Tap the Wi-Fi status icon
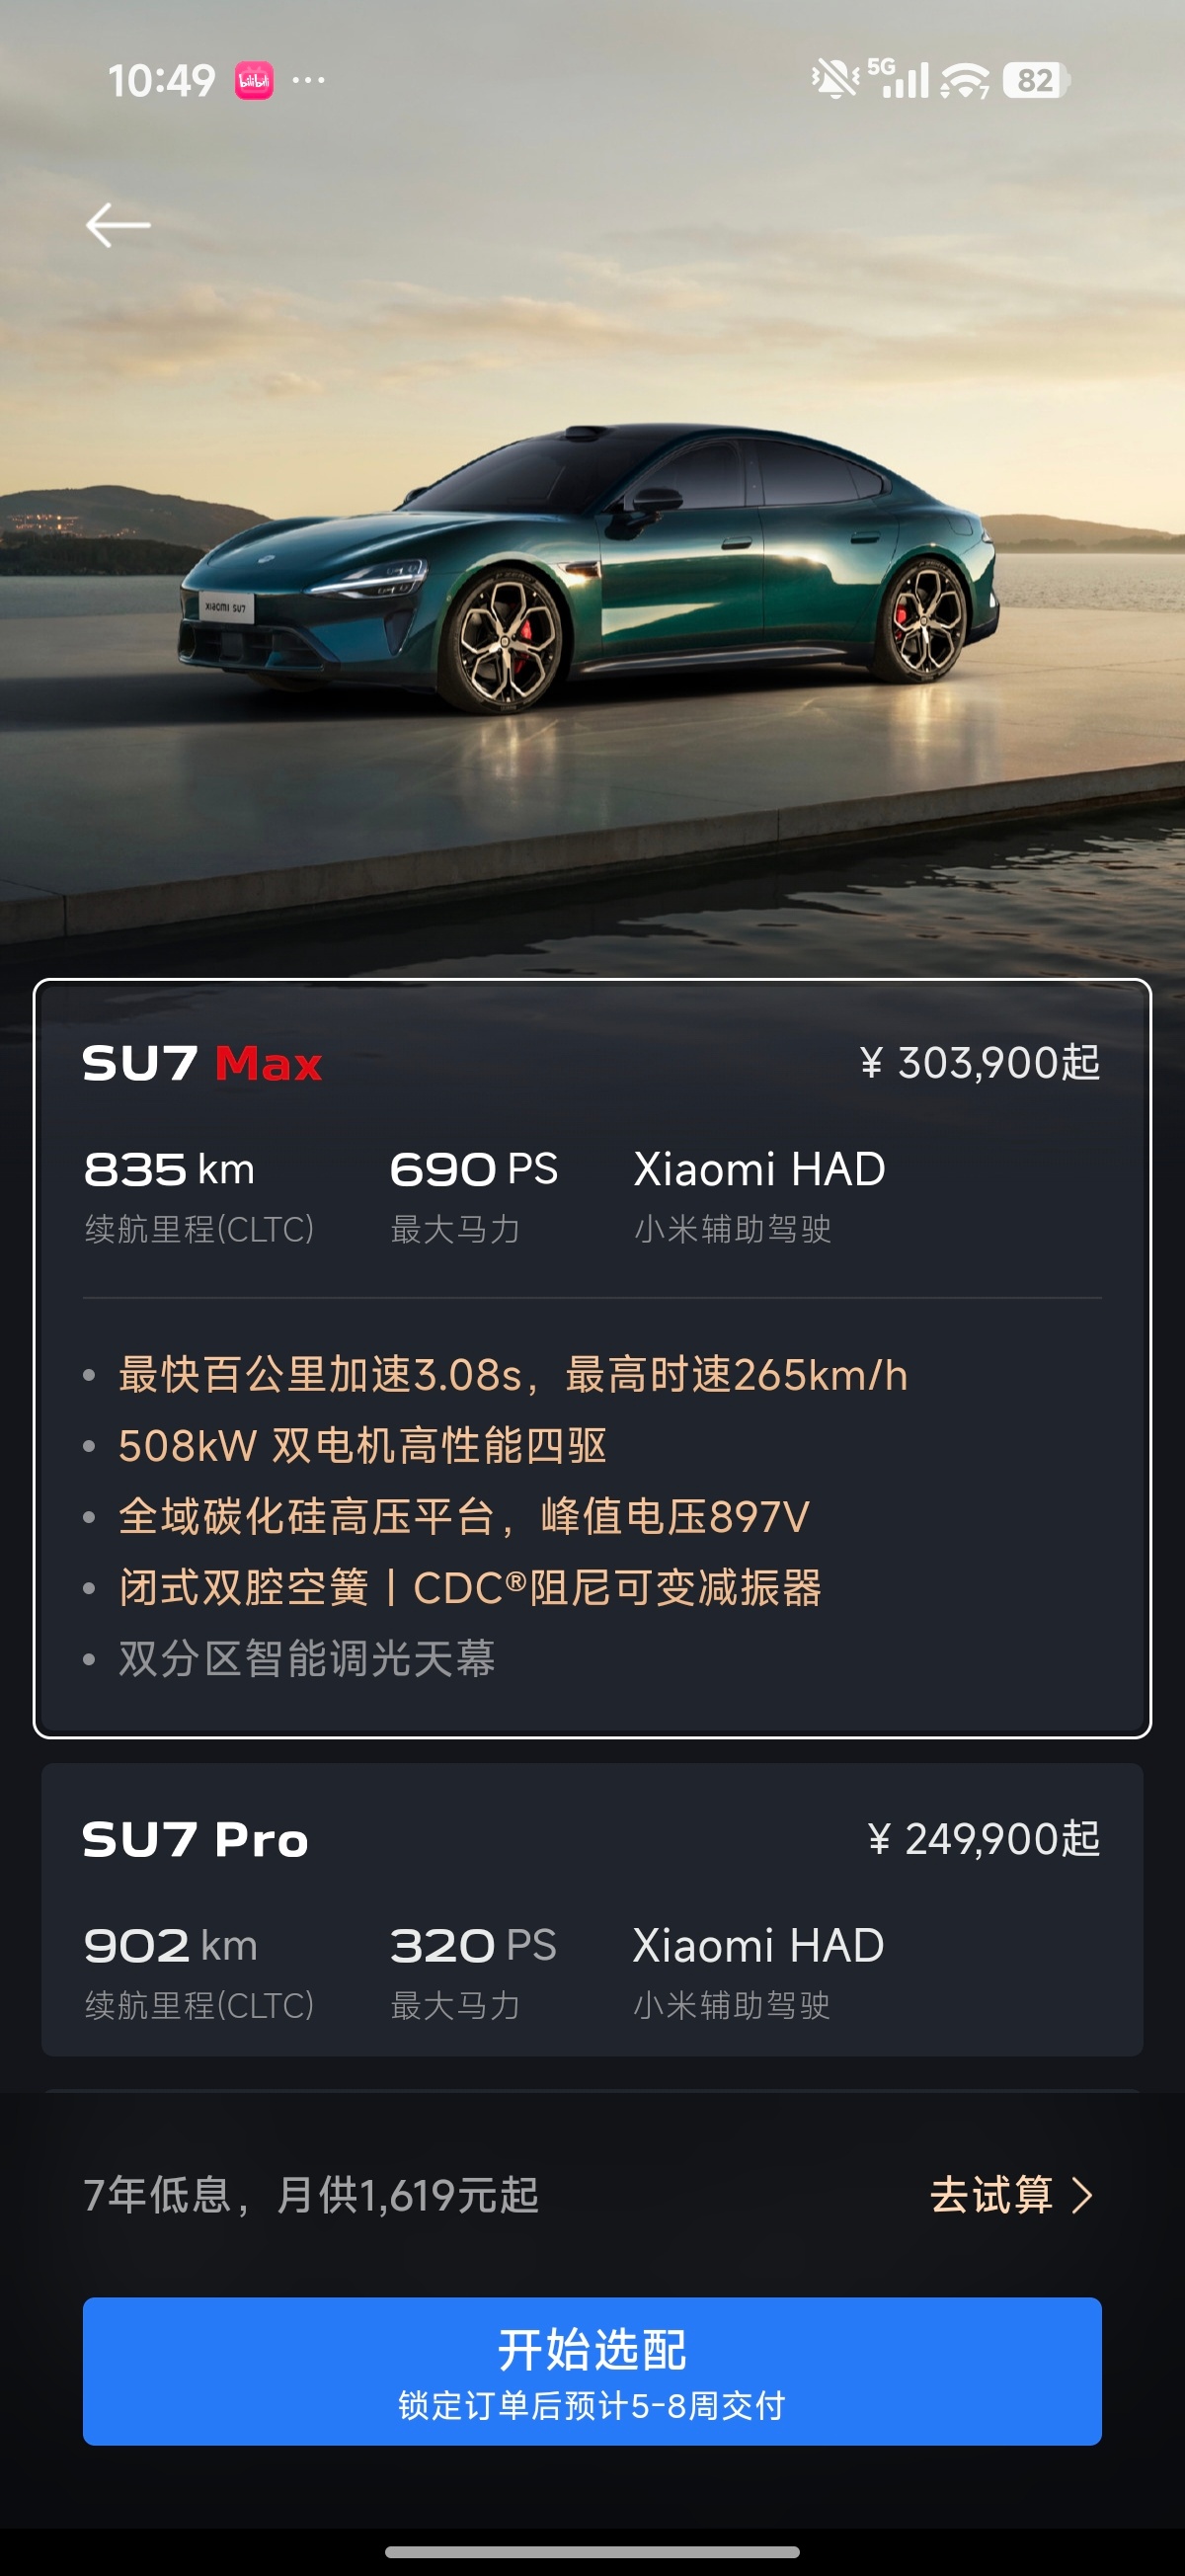 point(965,80)
